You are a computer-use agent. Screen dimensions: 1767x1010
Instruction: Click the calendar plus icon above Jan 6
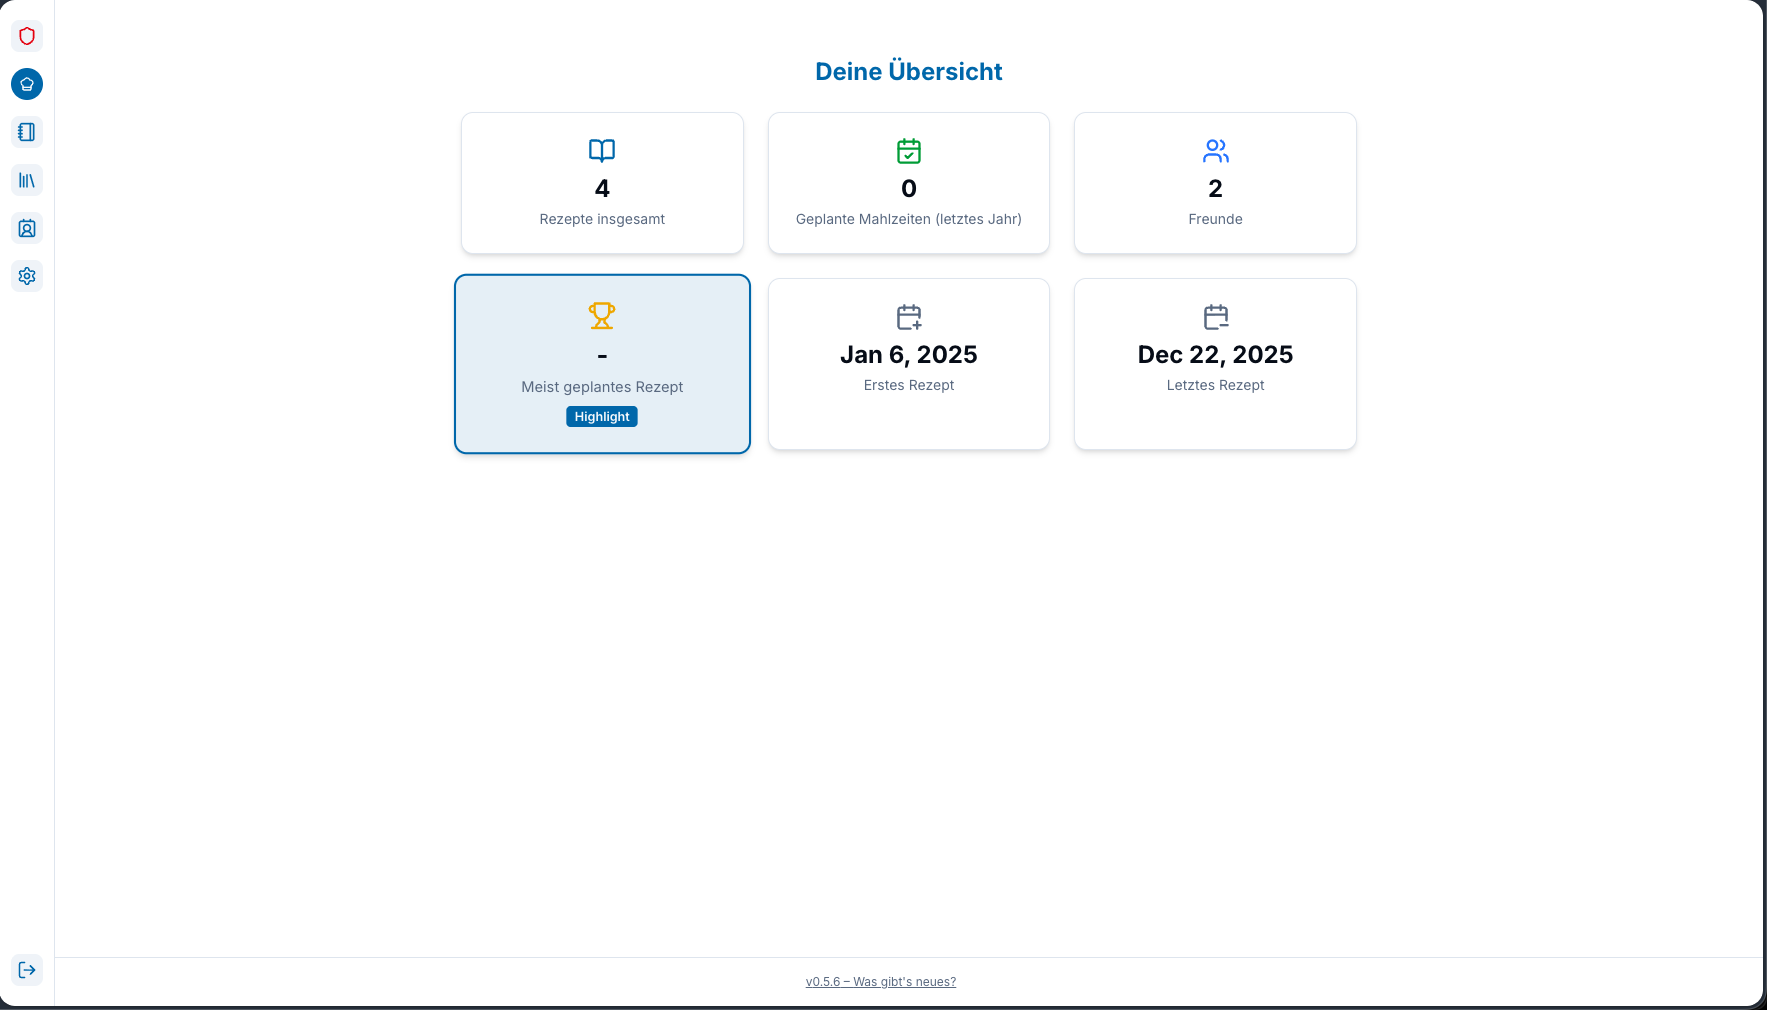(909, 317)
